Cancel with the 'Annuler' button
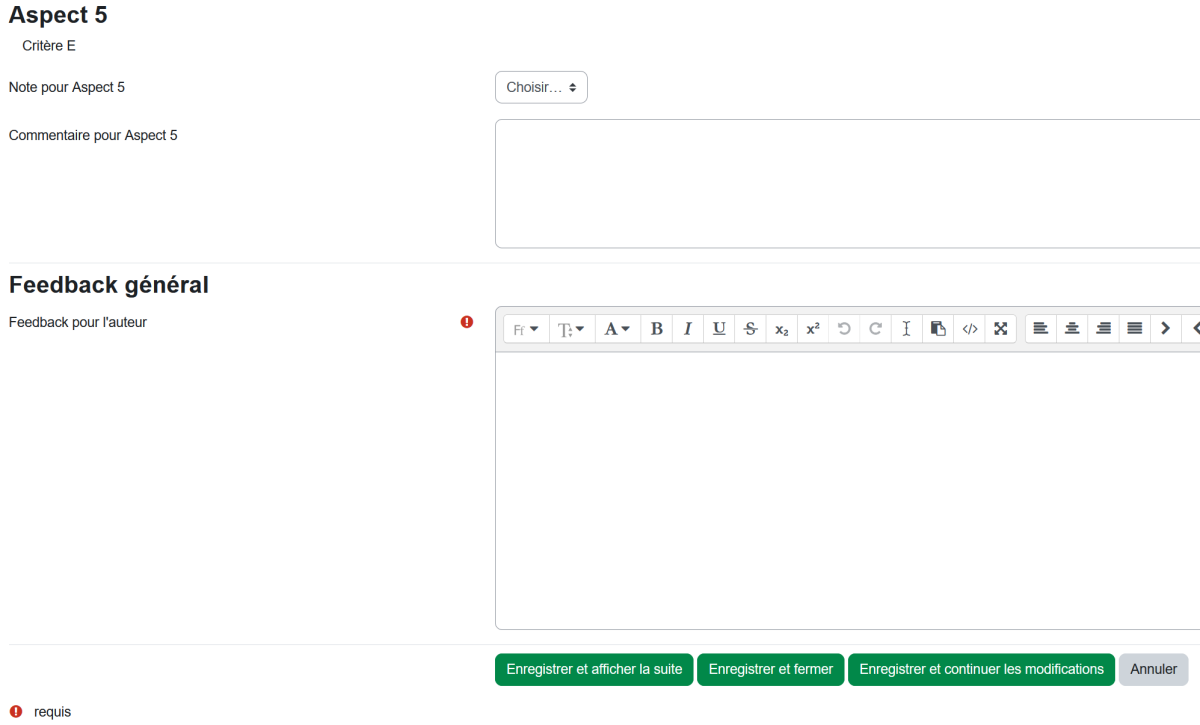The width and height of the screenshot is (1200, 725). click(x=1153, y=670)
